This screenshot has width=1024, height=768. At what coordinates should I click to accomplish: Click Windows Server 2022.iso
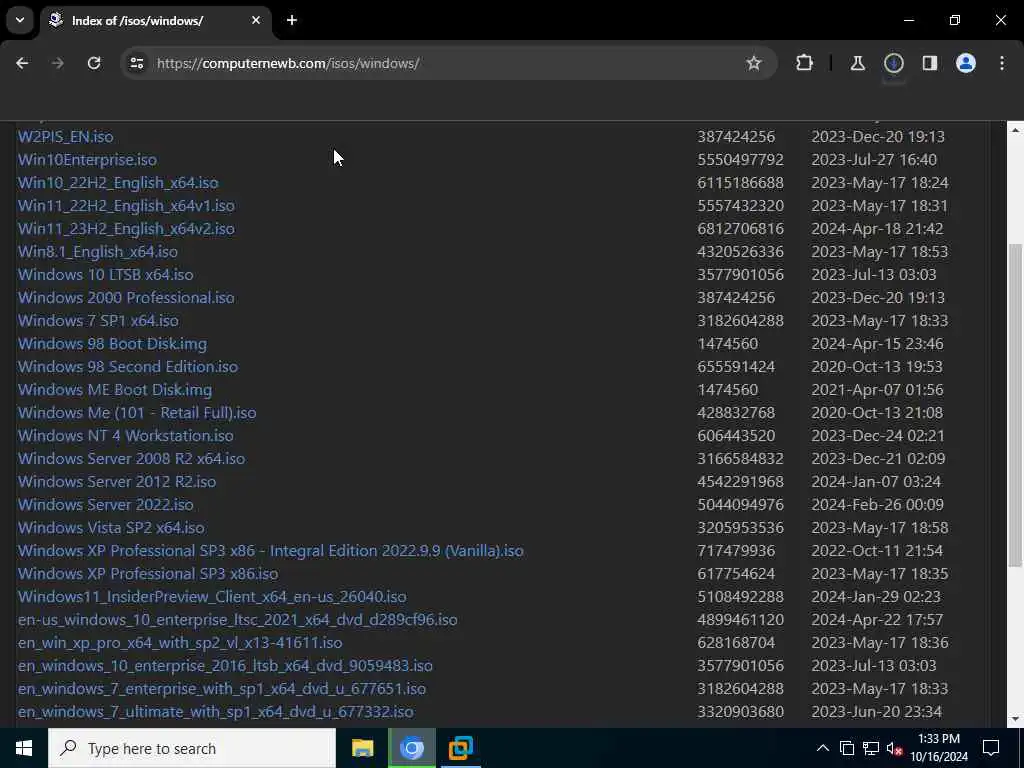point(105,504)
